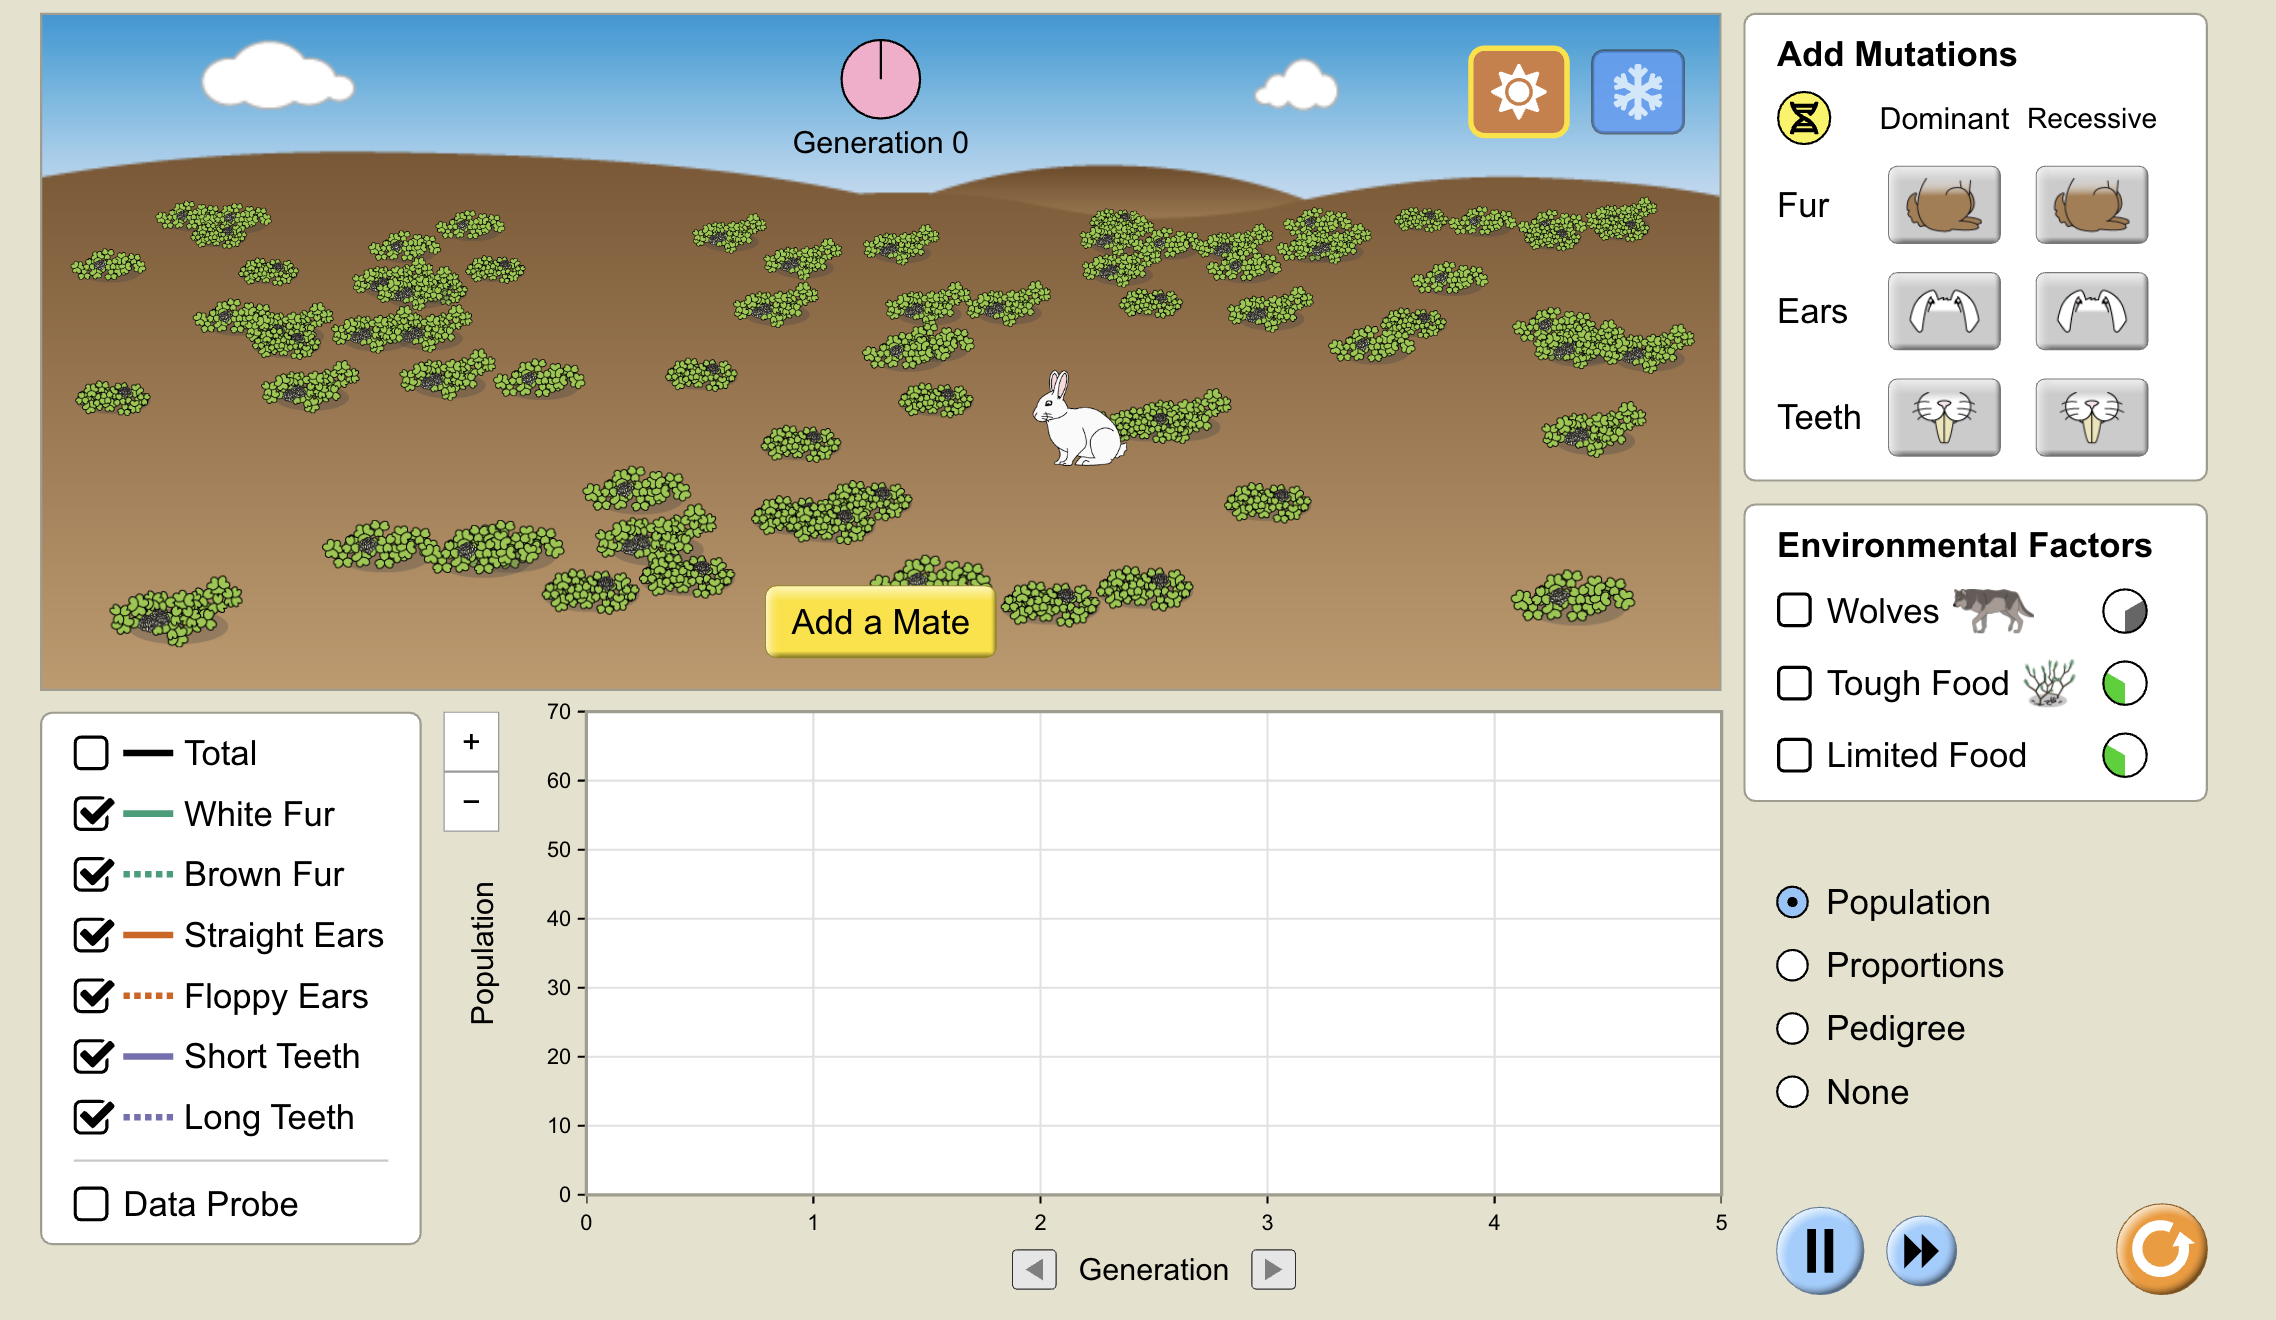Add recessive floppy ears mutation
The image size is (2276, 1320).
pyautogui.click(x=2091, y=311)
